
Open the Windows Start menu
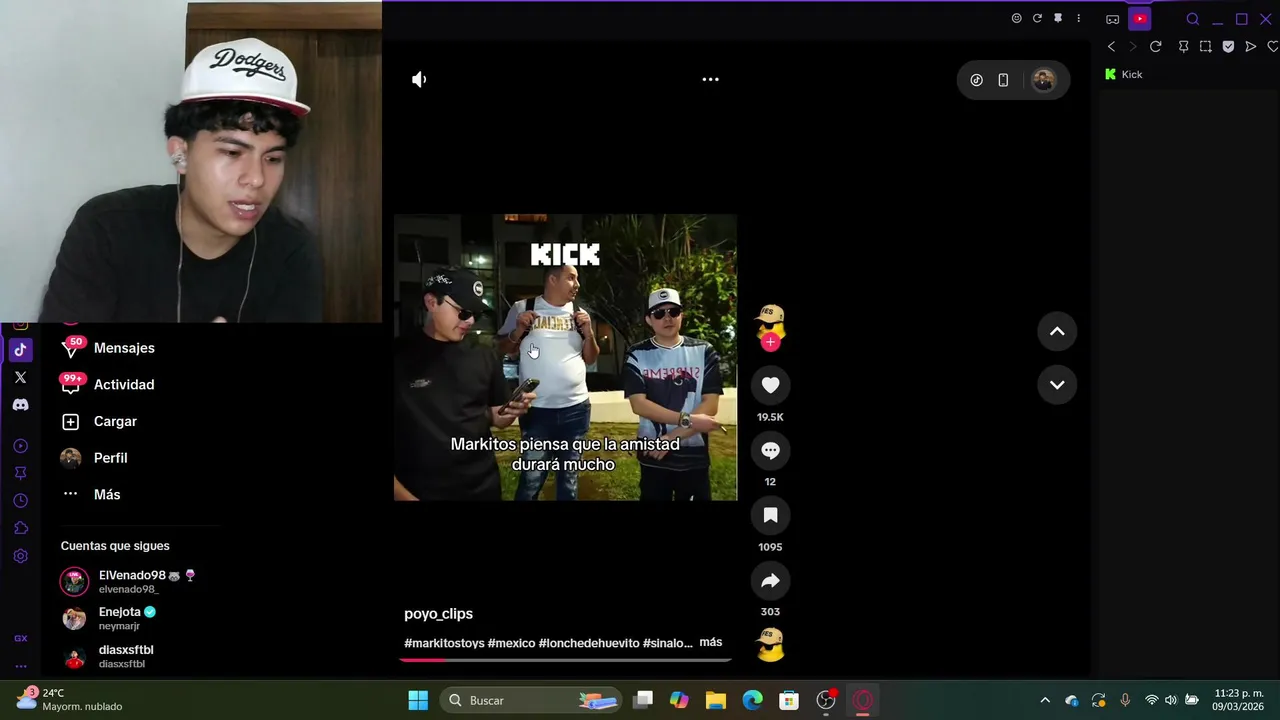click(418, 700)
